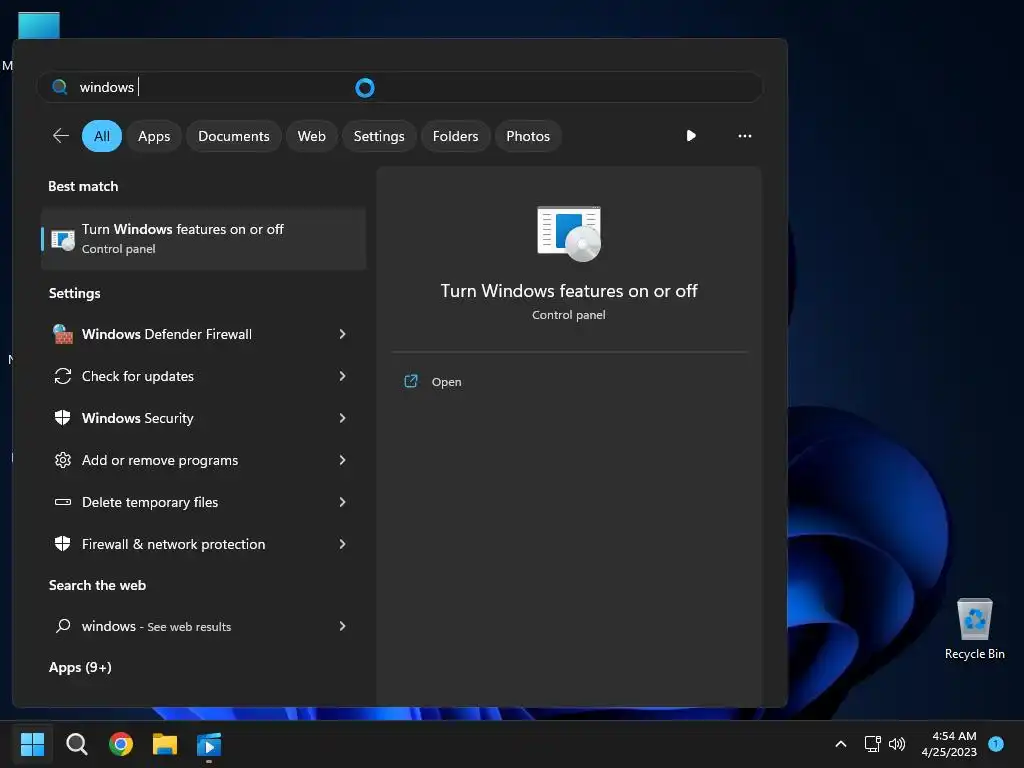Select Firewall & network protection result

pyautogui.click(x=203, y=544)
